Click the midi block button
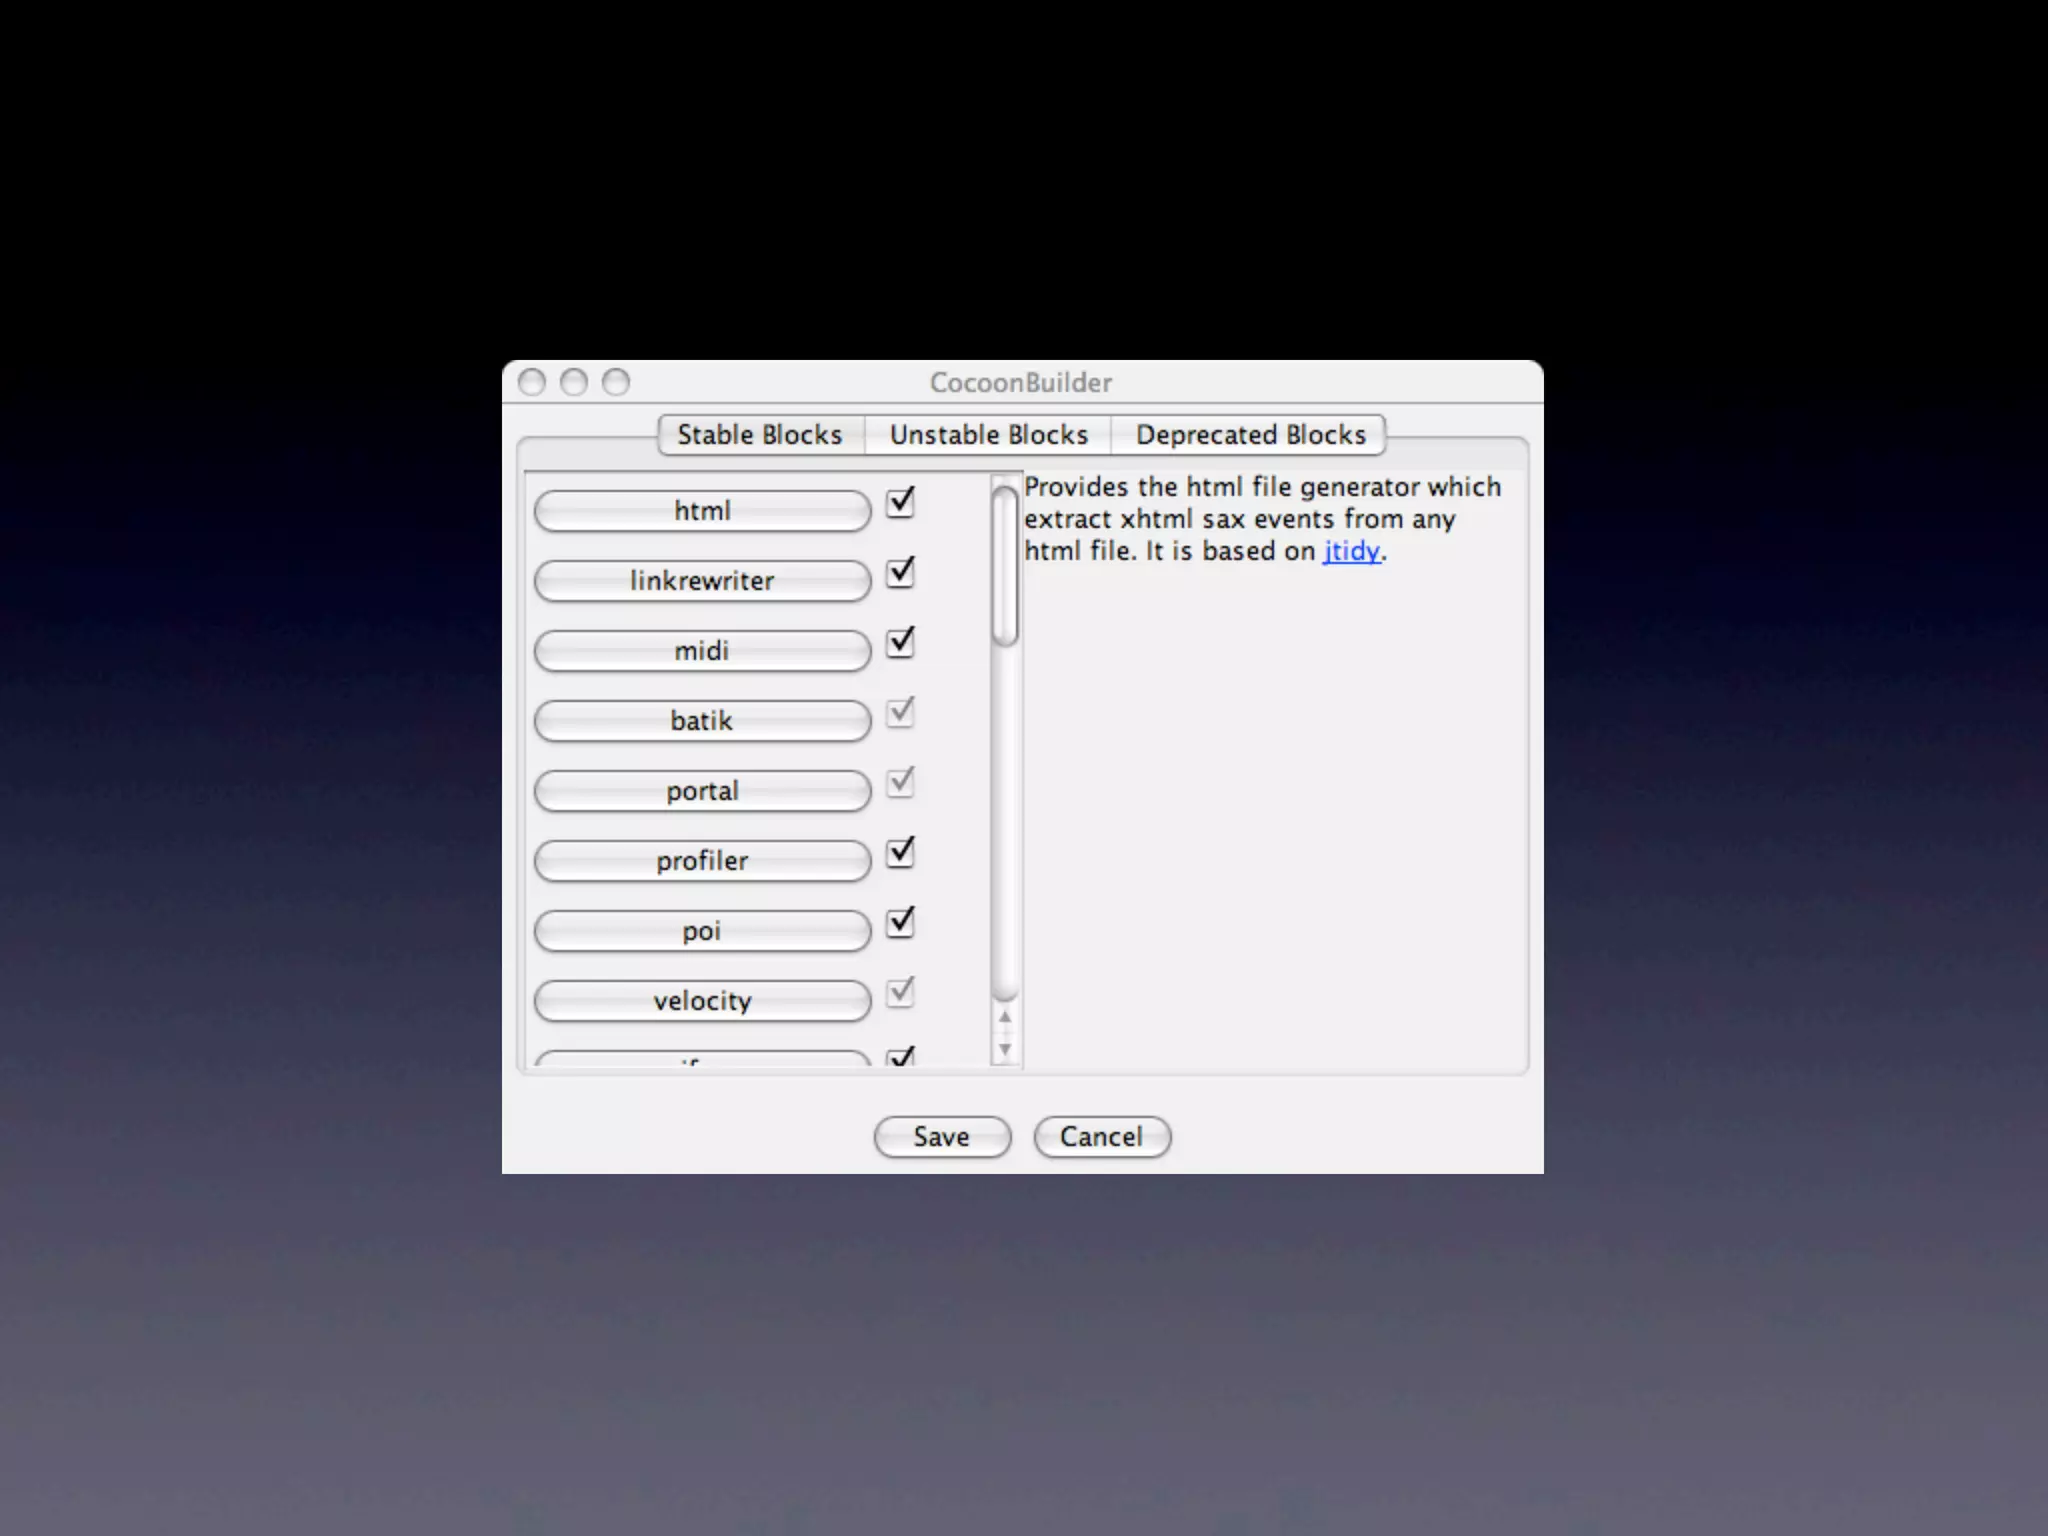The height and width of the screenshot is (1536, 2048). (702, 651)
